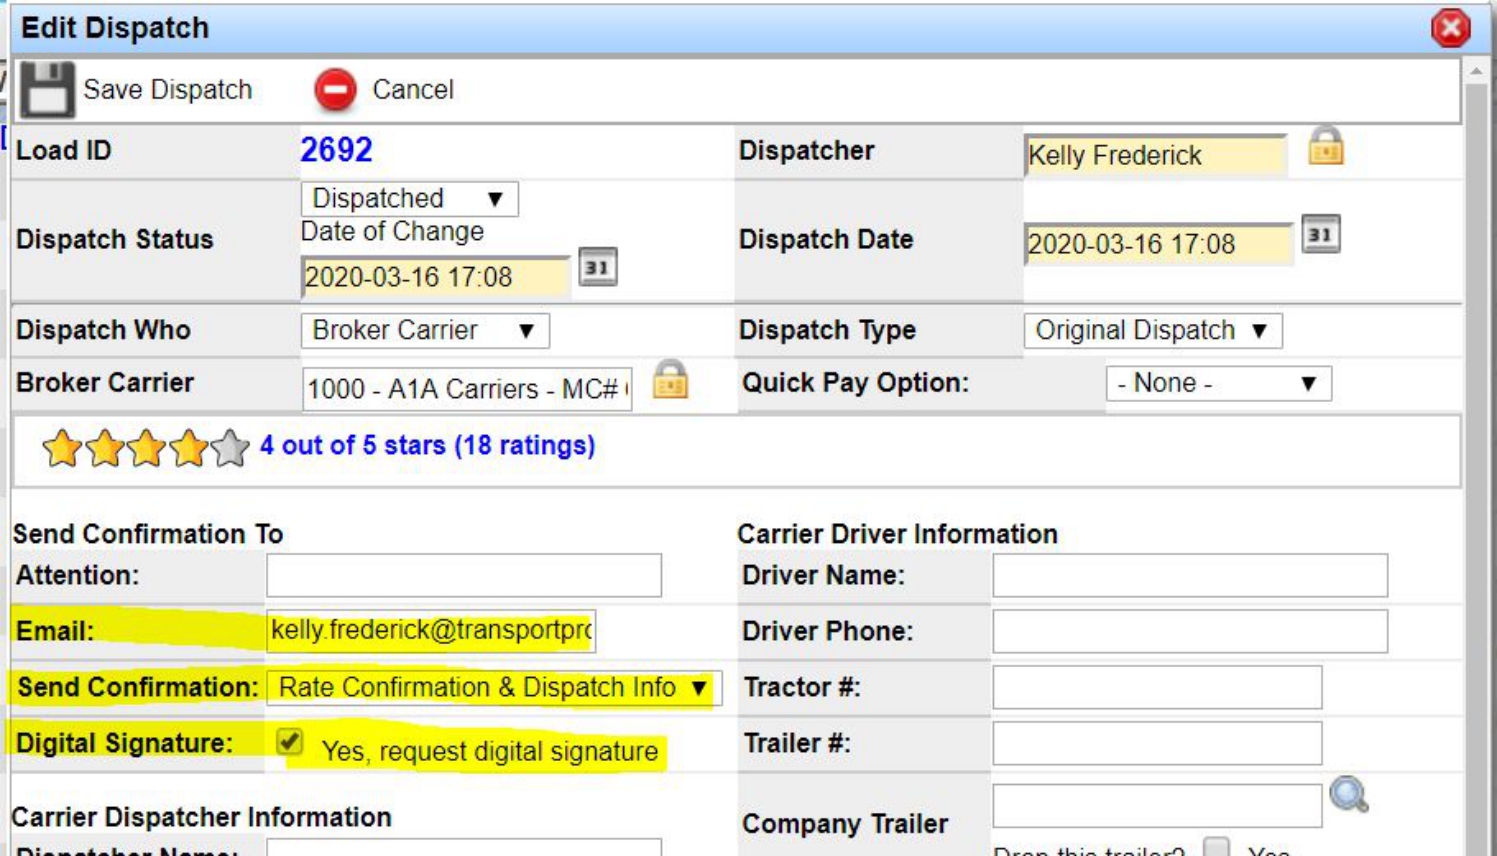Image resolution: width=1497 pixels, height=856 pixels.
Task: Tick the Drop this trailer checkbox
Action: click(1217, 848)
